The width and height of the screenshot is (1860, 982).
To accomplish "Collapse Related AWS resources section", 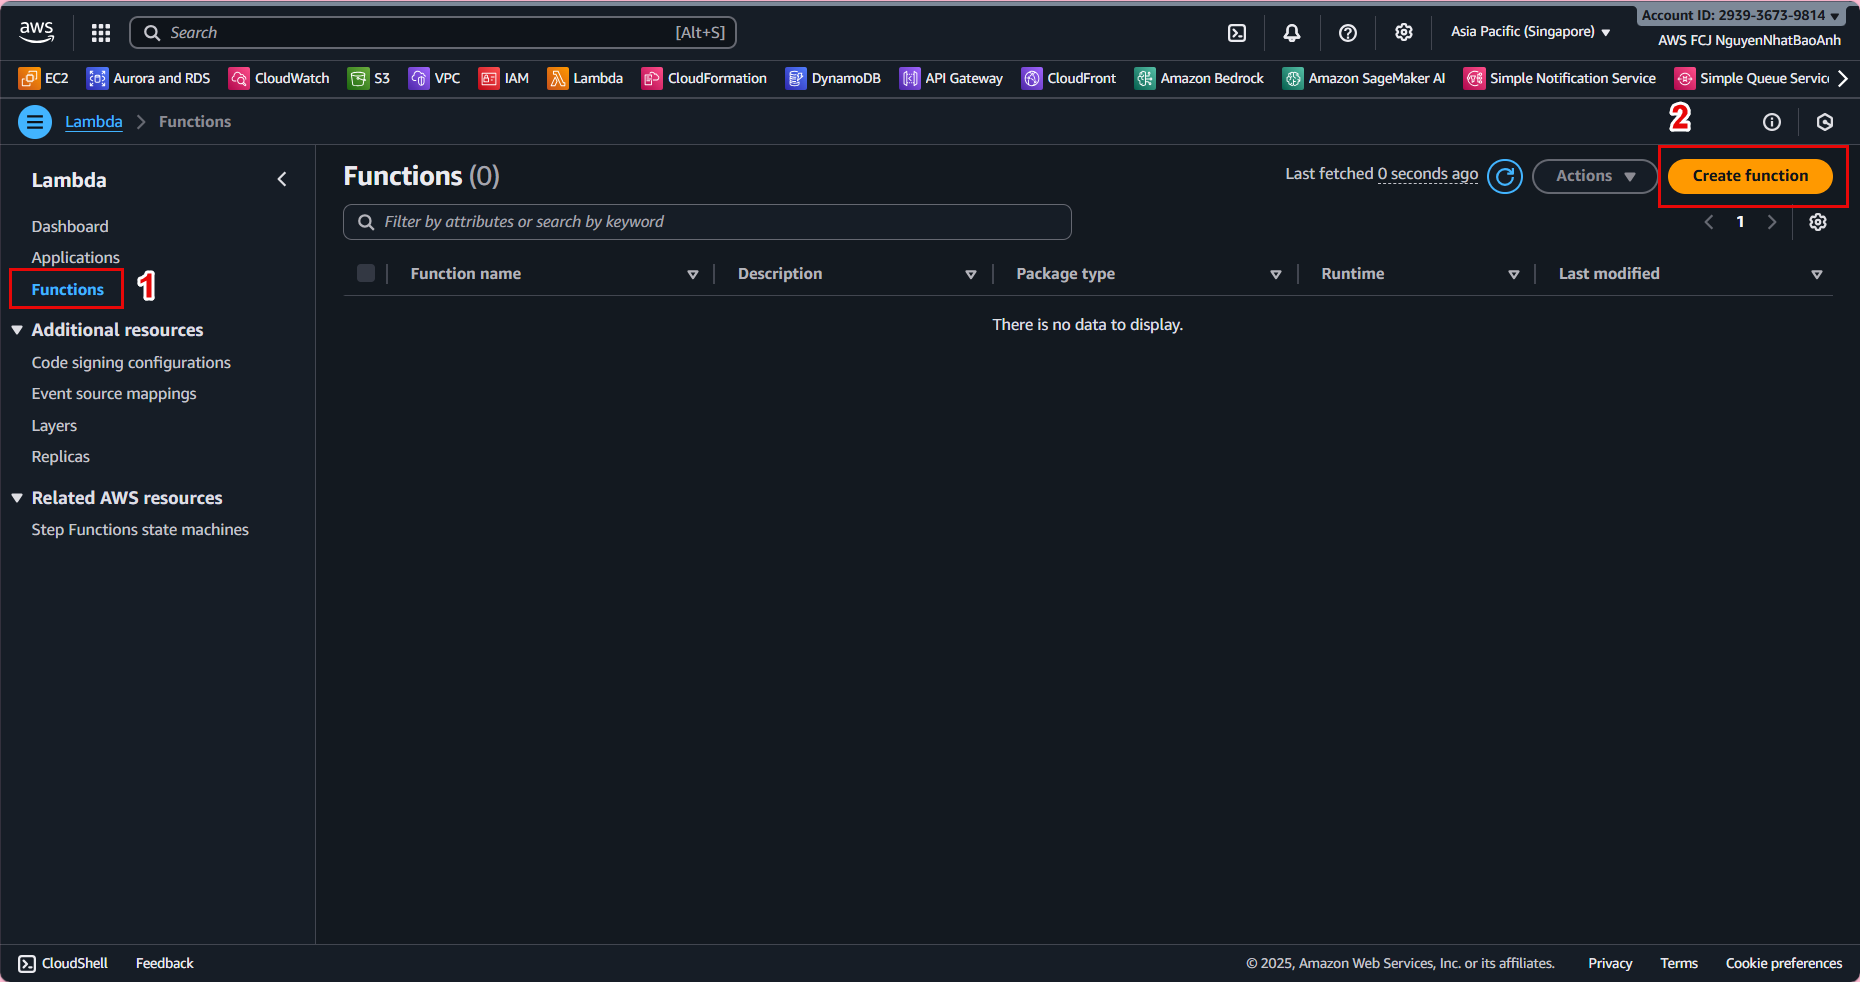I will [17, 498].
